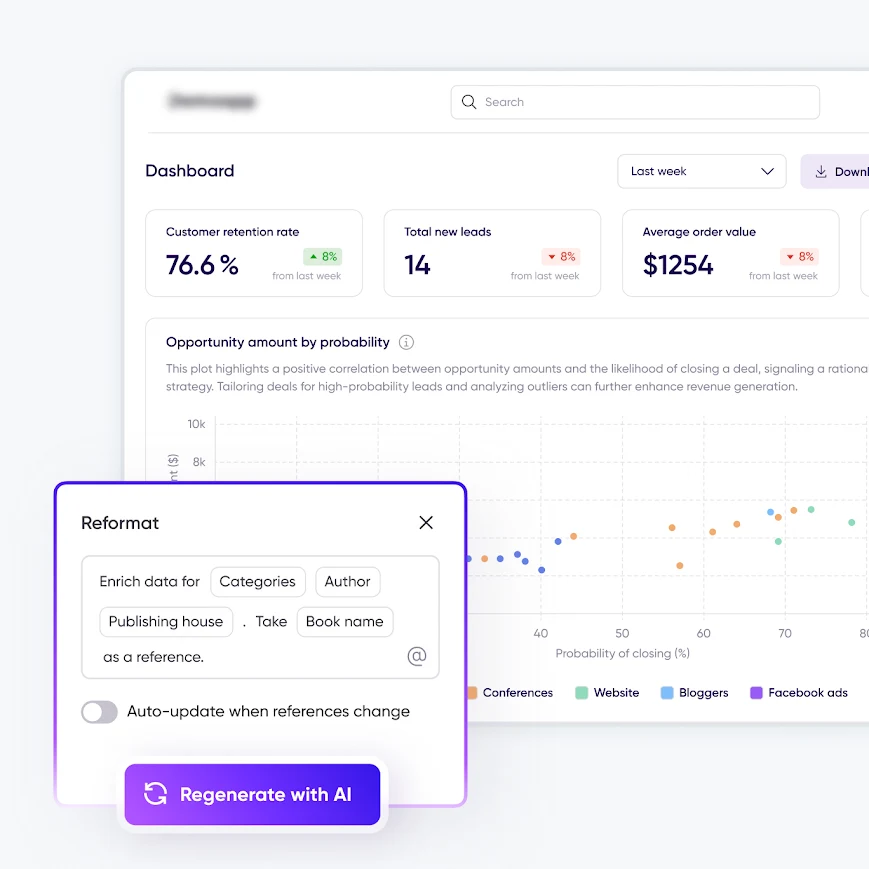Select the Author tag chip
Screen dimensions: 869x869
(347, 582)
